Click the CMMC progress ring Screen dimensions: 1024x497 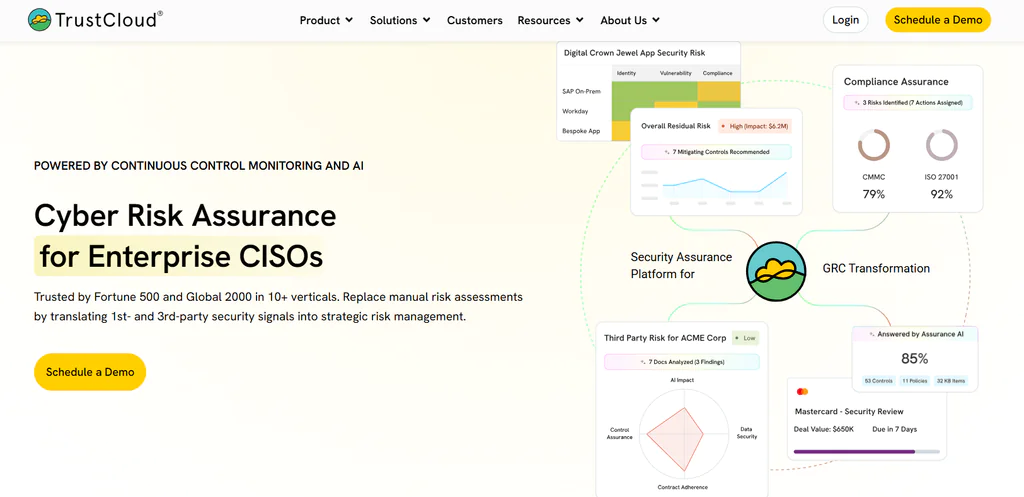(873, 145)
